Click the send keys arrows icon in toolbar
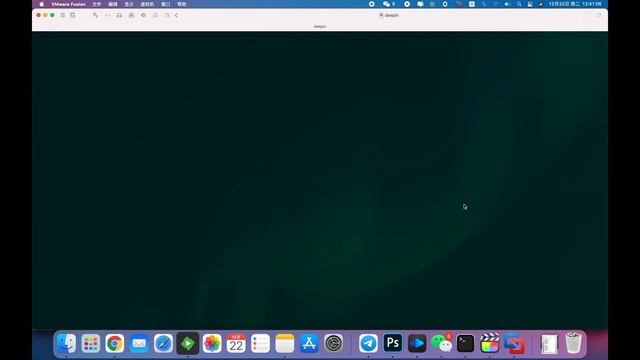The width and height of the screenshot is (640, 360). [x=107, y=15]
